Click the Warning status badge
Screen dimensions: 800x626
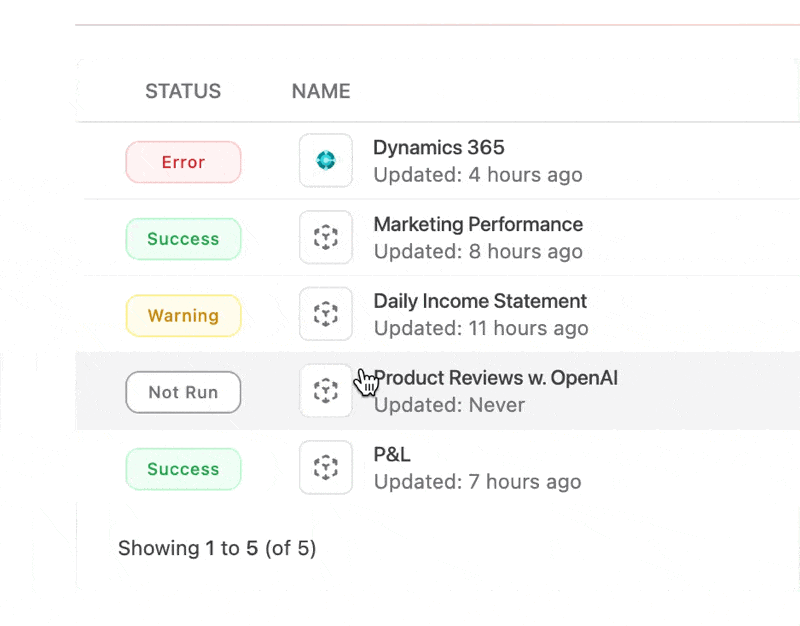tap(183, 316)
